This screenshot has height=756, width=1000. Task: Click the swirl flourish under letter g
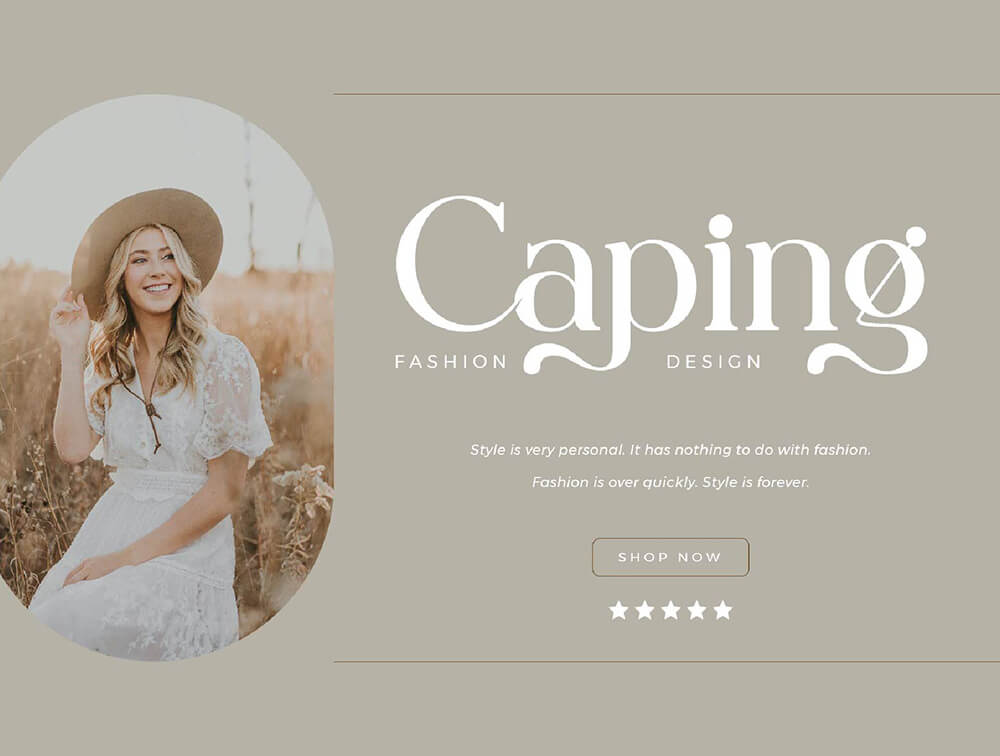tap(867, 359)
